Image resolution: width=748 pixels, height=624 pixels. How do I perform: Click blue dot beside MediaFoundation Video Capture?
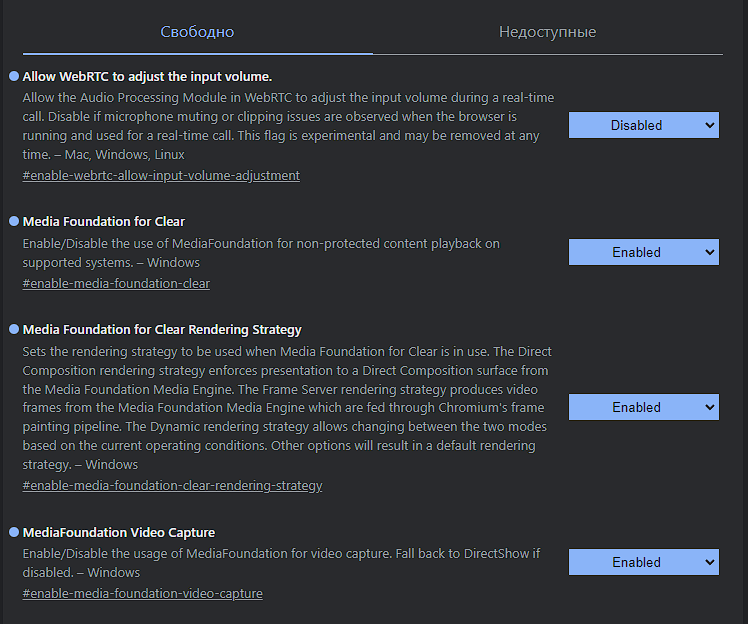14,532
